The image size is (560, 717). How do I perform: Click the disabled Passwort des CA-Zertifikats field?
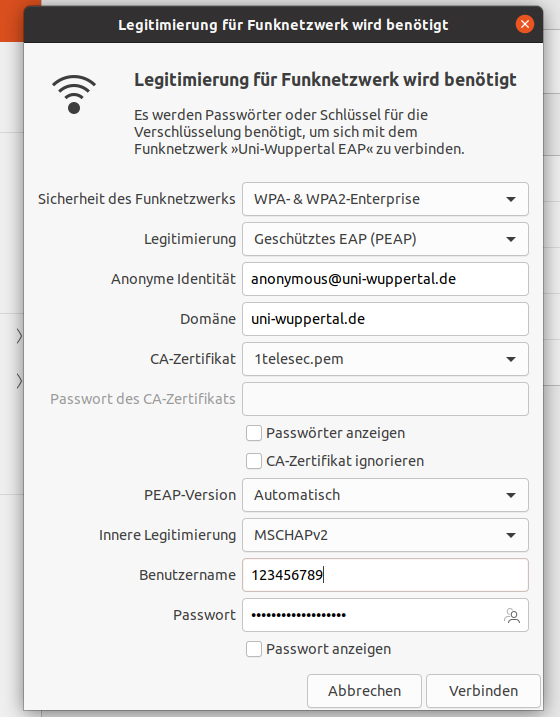(x=385, y=399)
